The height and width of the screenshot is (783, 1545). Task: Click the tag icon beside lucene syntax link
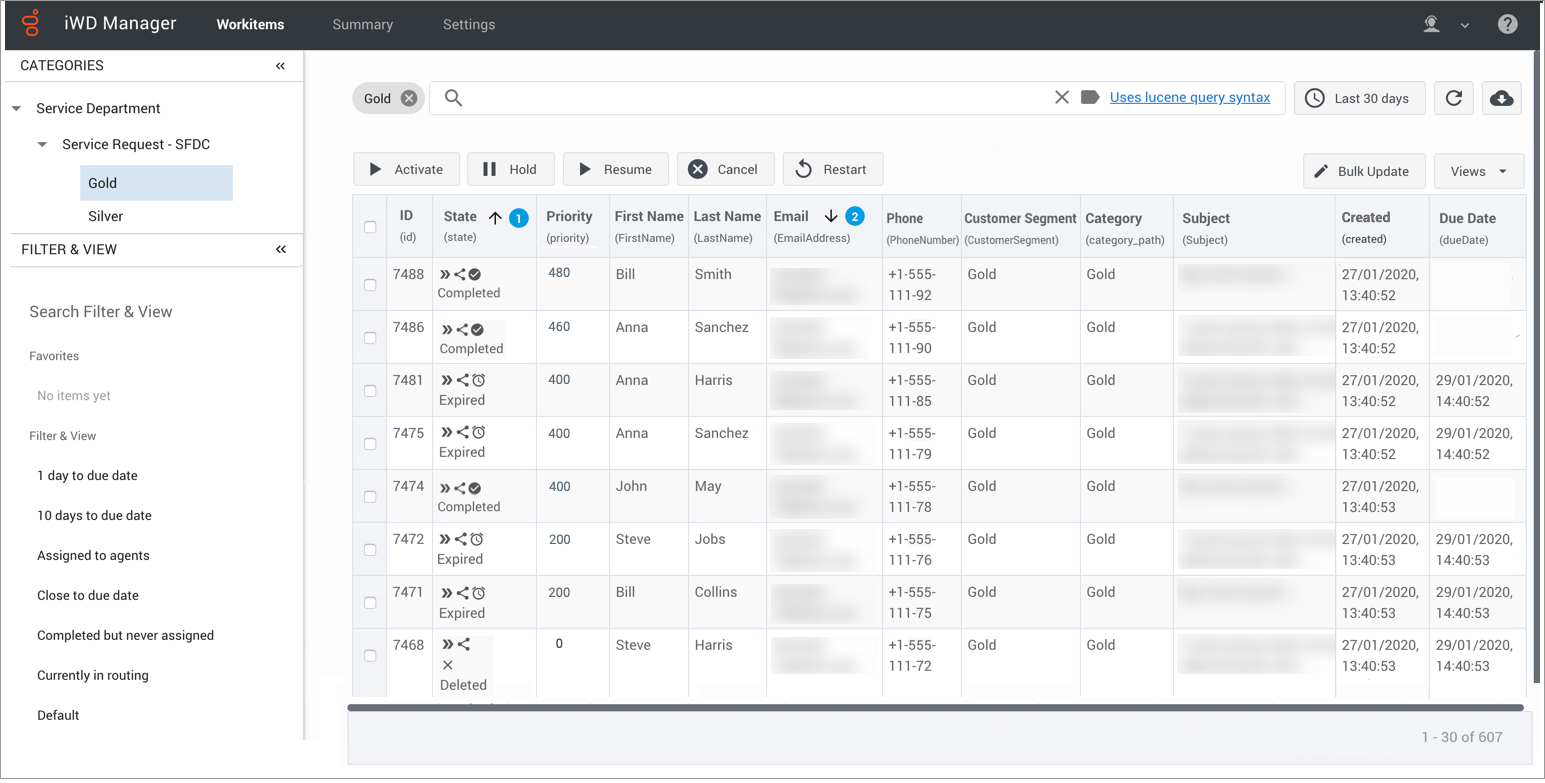pos(1090,97)
